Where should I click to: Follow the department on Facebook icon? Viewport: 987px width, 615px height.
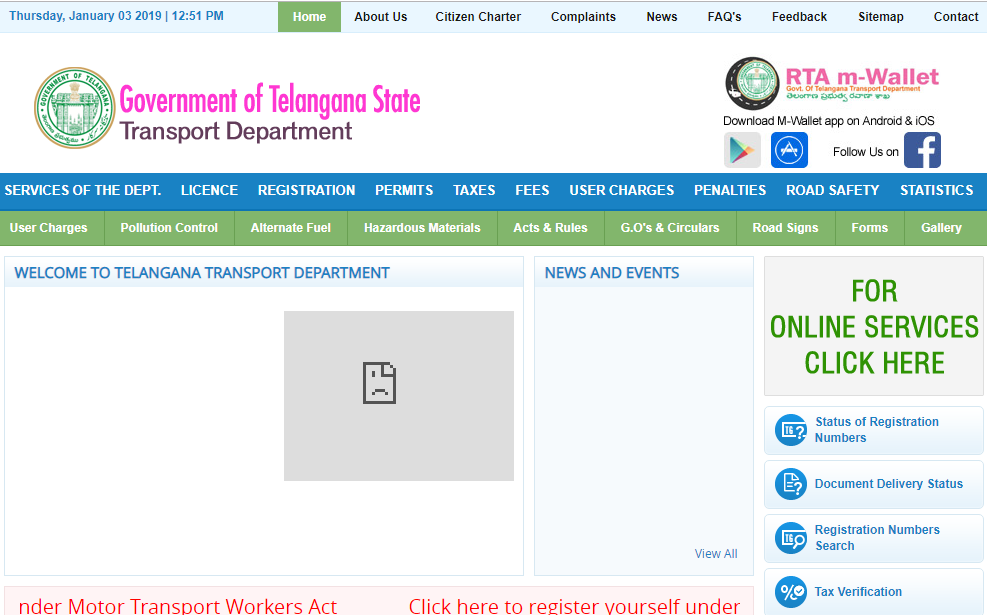[x=922, y=150]
